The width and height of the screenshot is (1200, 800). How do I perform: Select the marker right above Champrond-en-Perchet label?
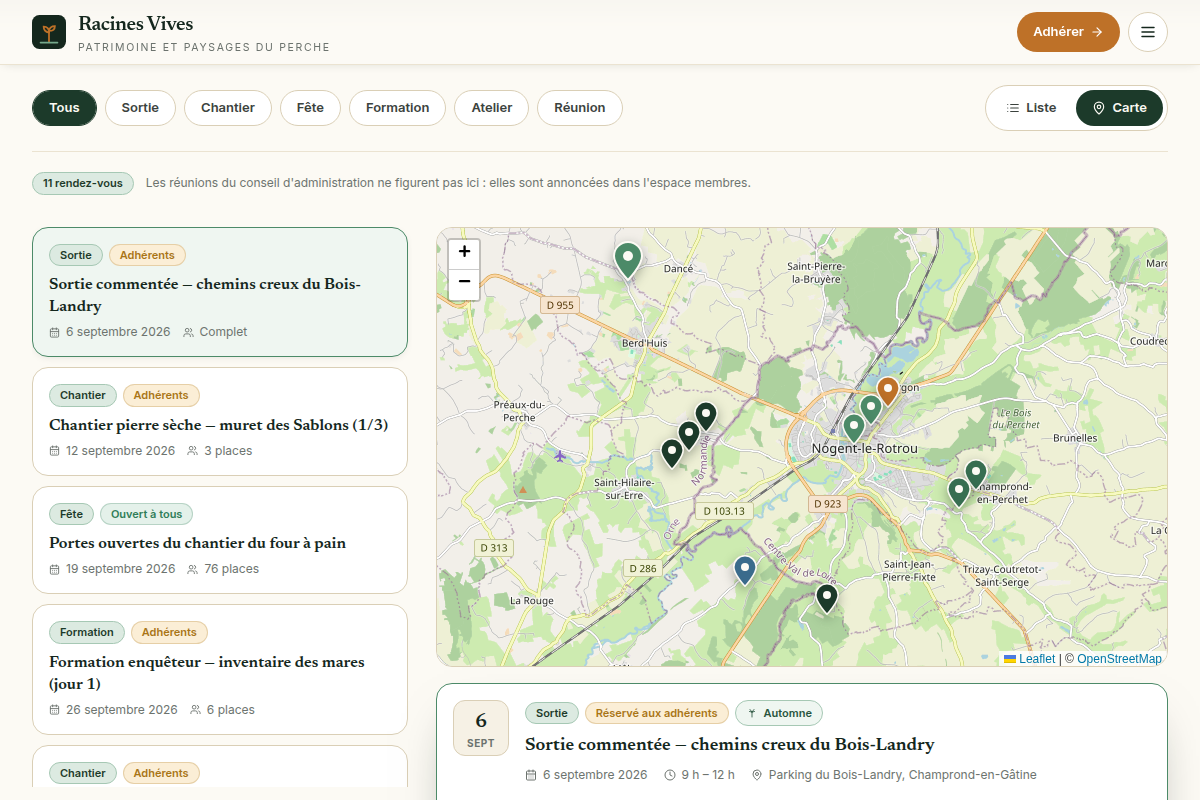click(x=975, y=474)
